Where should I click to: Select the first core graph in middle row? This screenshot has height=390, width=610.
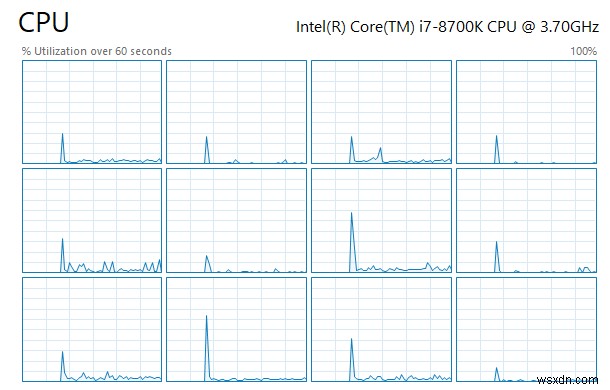tap(92, 221)
